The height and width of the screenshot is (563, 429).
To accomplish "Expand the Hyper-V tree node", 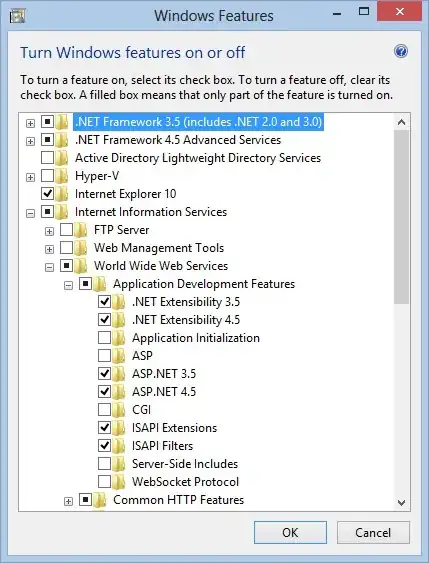I will pos(31,177).
